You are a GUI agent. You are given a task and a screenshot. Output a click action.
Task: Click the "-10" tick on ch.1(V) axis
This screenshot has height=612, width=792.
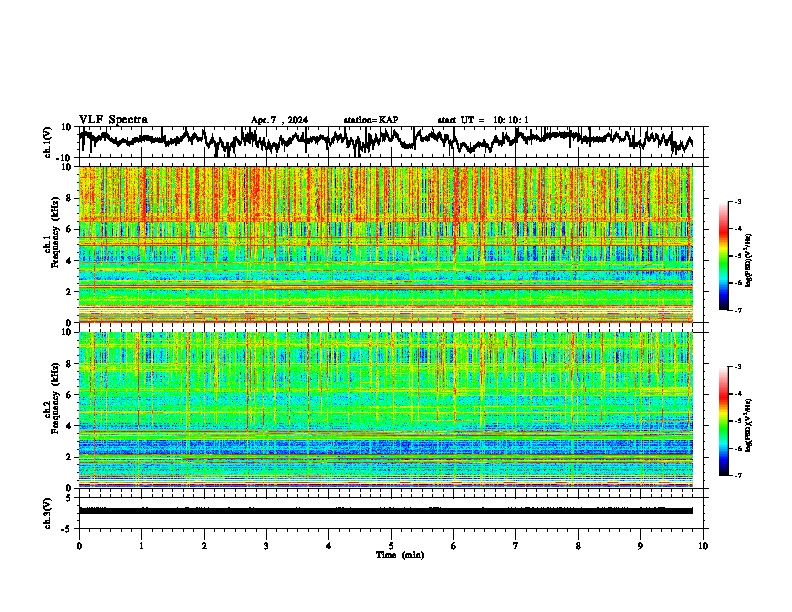[x=65, y=158]
